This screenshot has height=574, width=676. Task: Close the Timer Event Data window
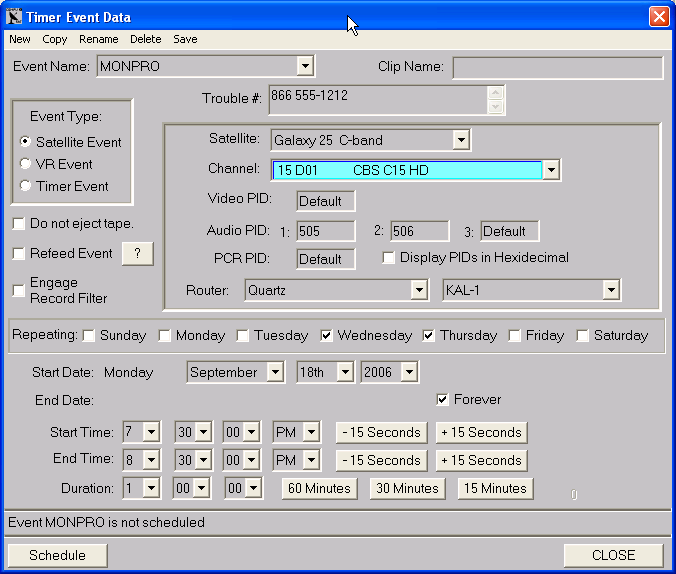[x=658, y=17]
